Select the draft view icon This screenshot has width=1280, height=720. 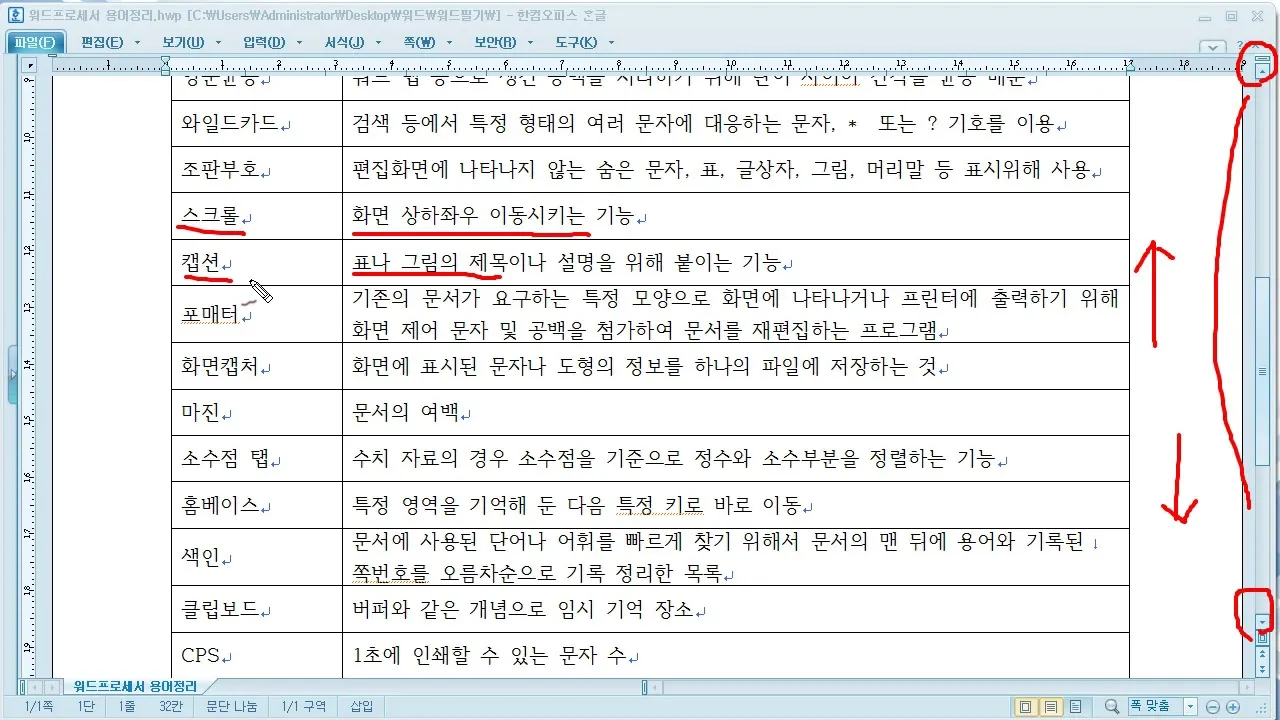(1076, 706)
